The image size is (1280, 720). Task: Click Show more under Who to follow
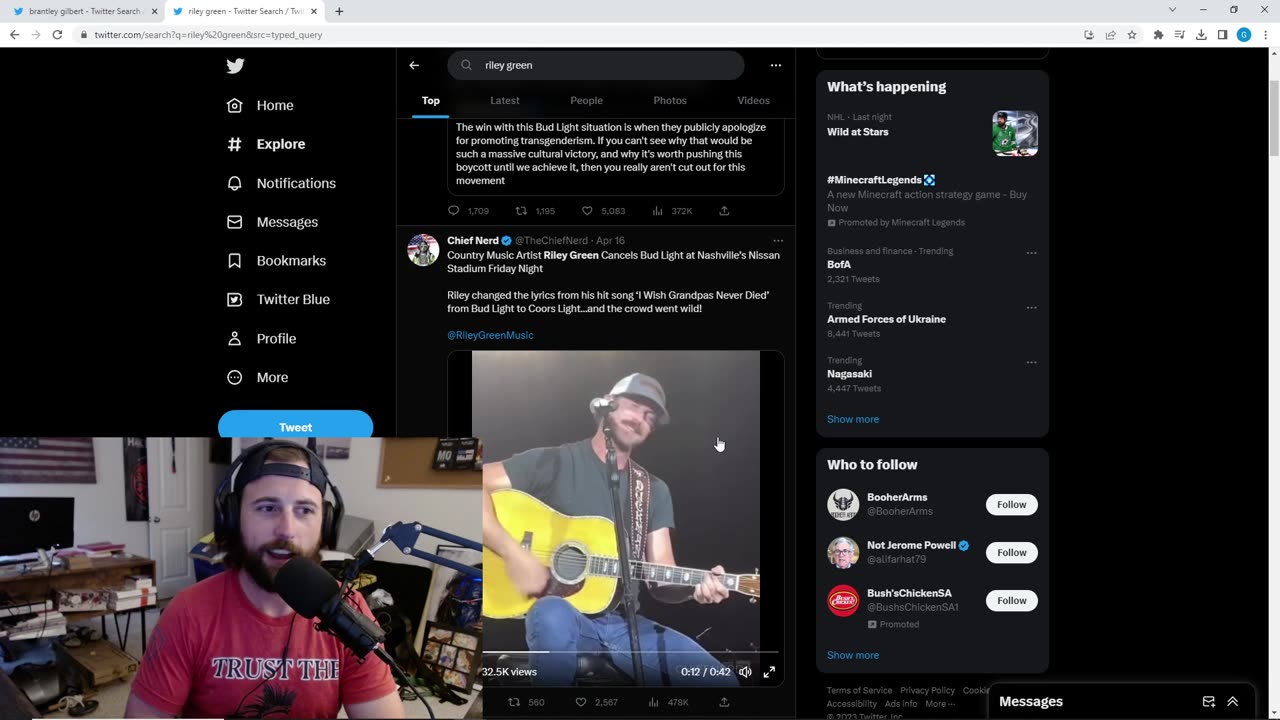tap(853, 655)
